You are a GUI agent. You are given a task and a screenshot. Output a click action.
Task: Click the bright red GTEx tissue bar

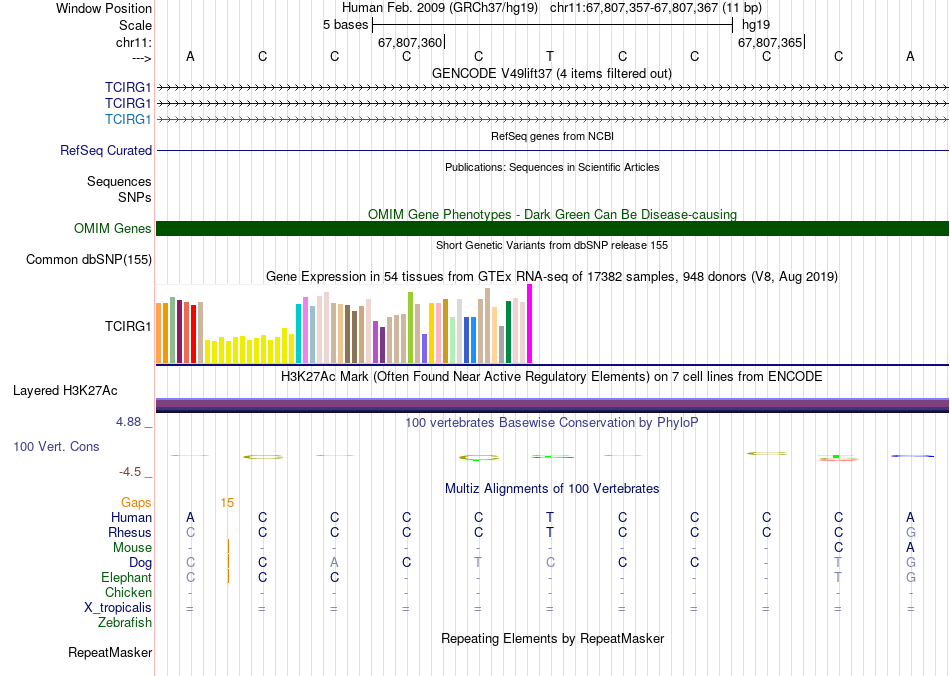coord(193,334)
